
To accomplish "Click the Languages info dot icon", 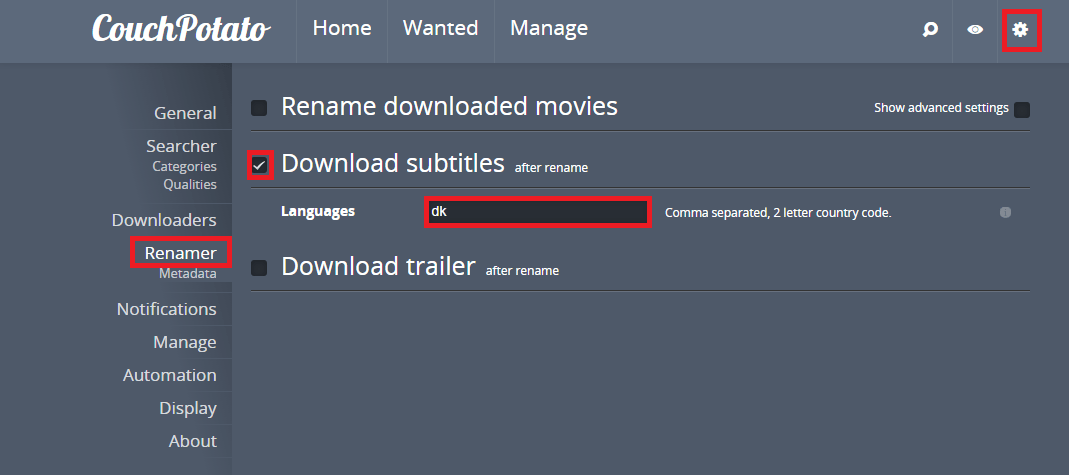I will click(1005, 212).
